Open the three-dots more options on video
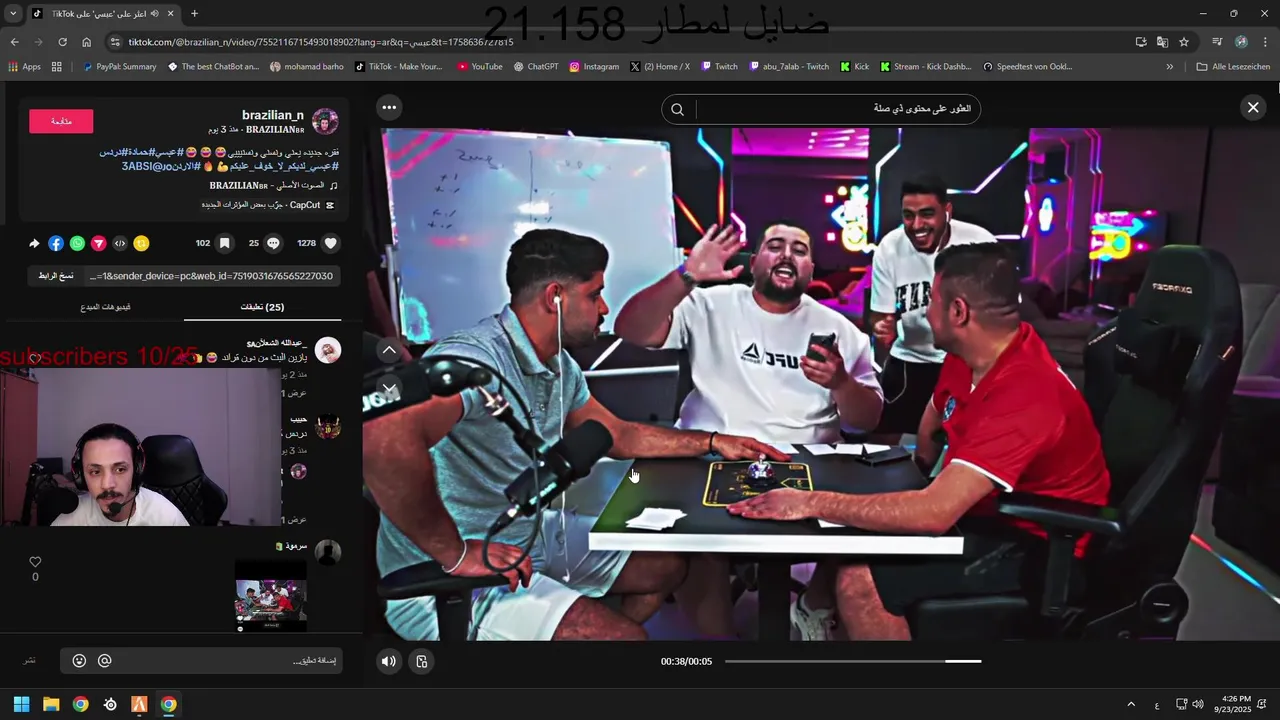 tap(389, 107)
